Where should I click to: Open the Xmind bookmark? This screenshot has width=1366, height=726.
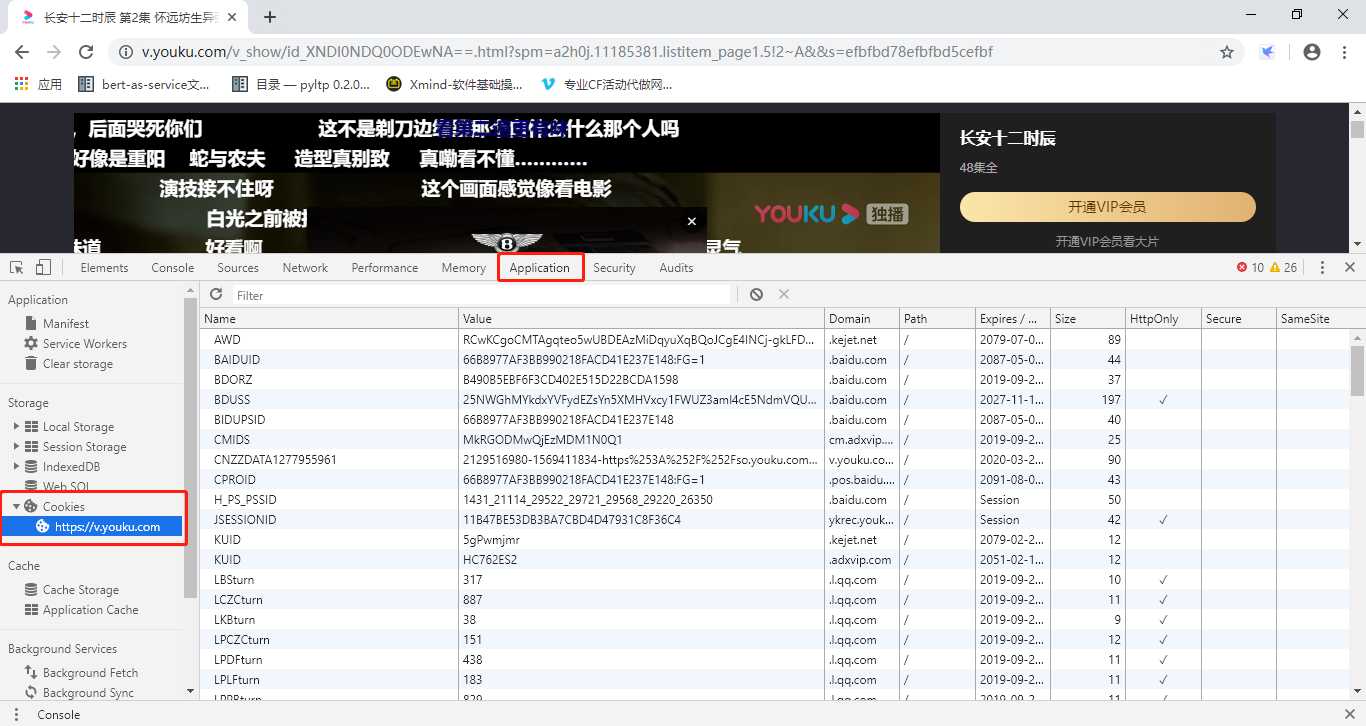(455, 85)
